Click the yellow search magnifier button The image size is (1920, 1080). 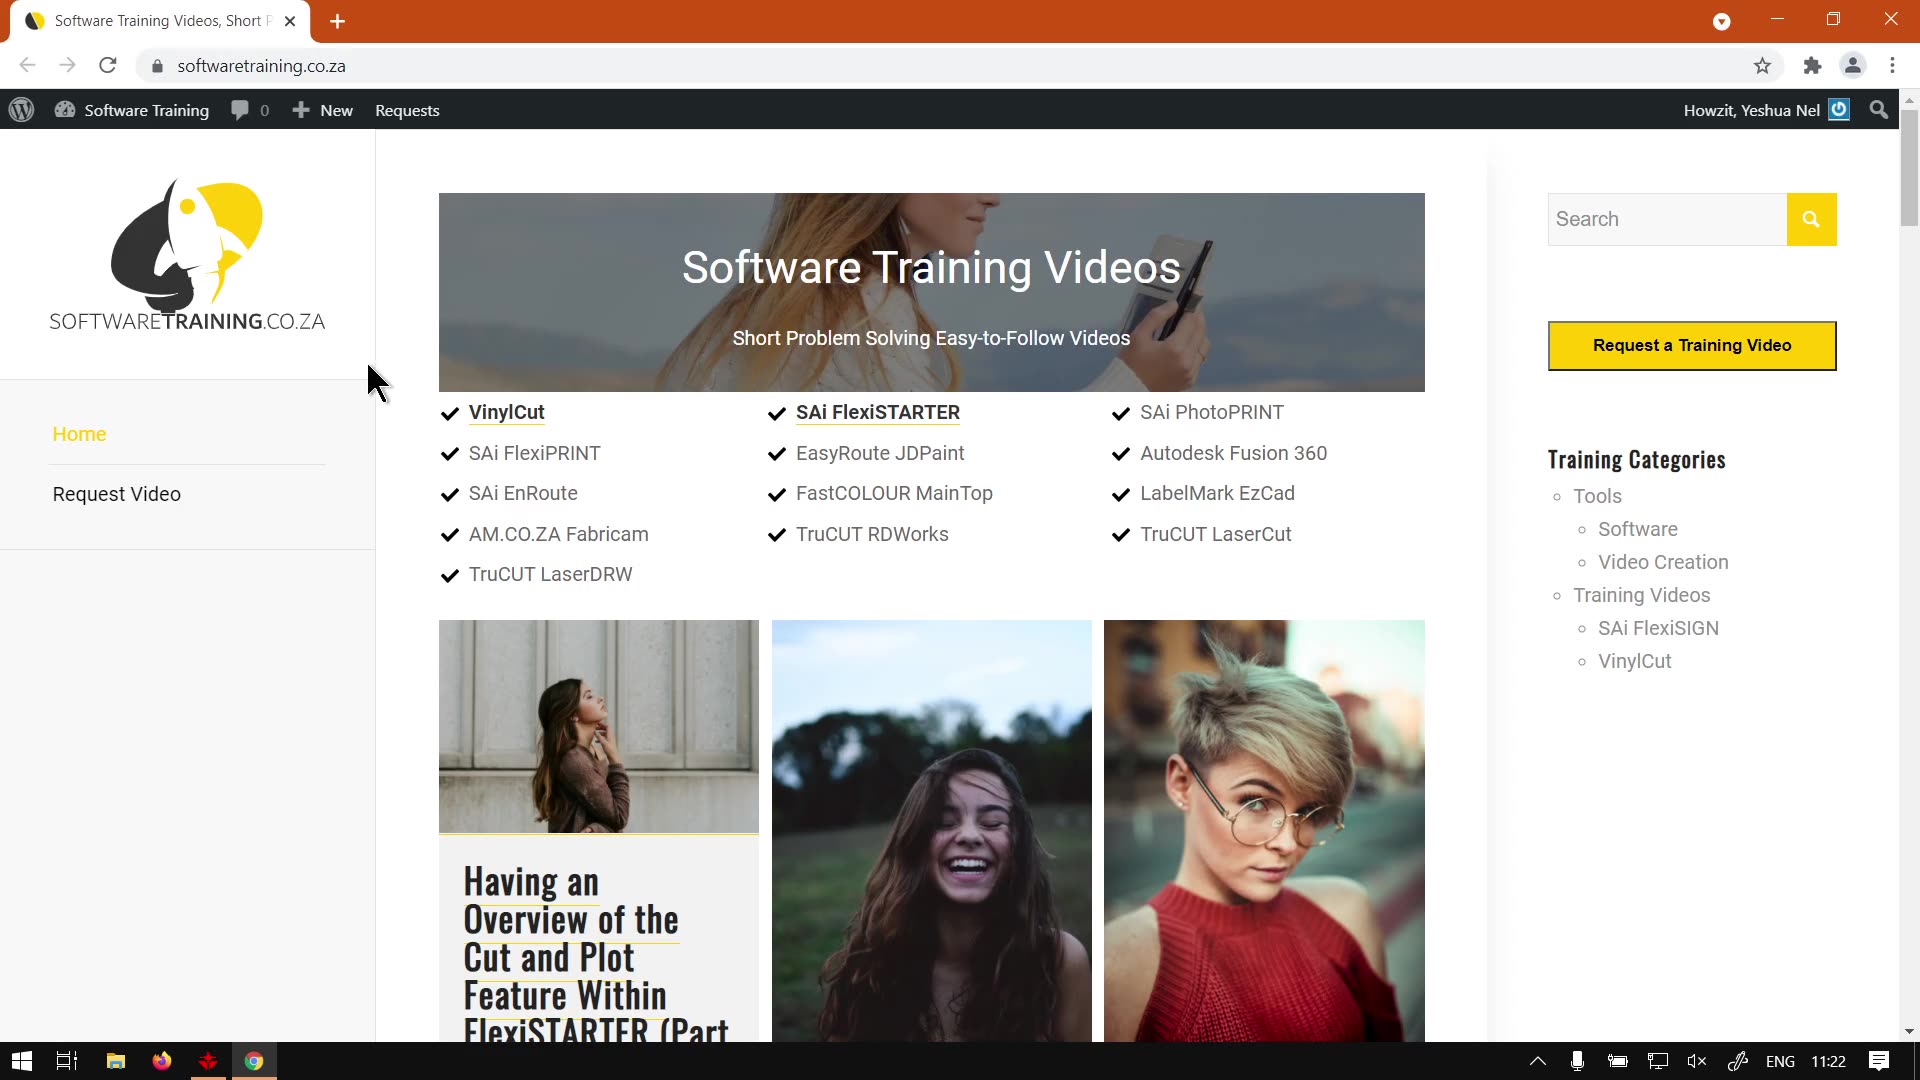(x=1811, y=219)
